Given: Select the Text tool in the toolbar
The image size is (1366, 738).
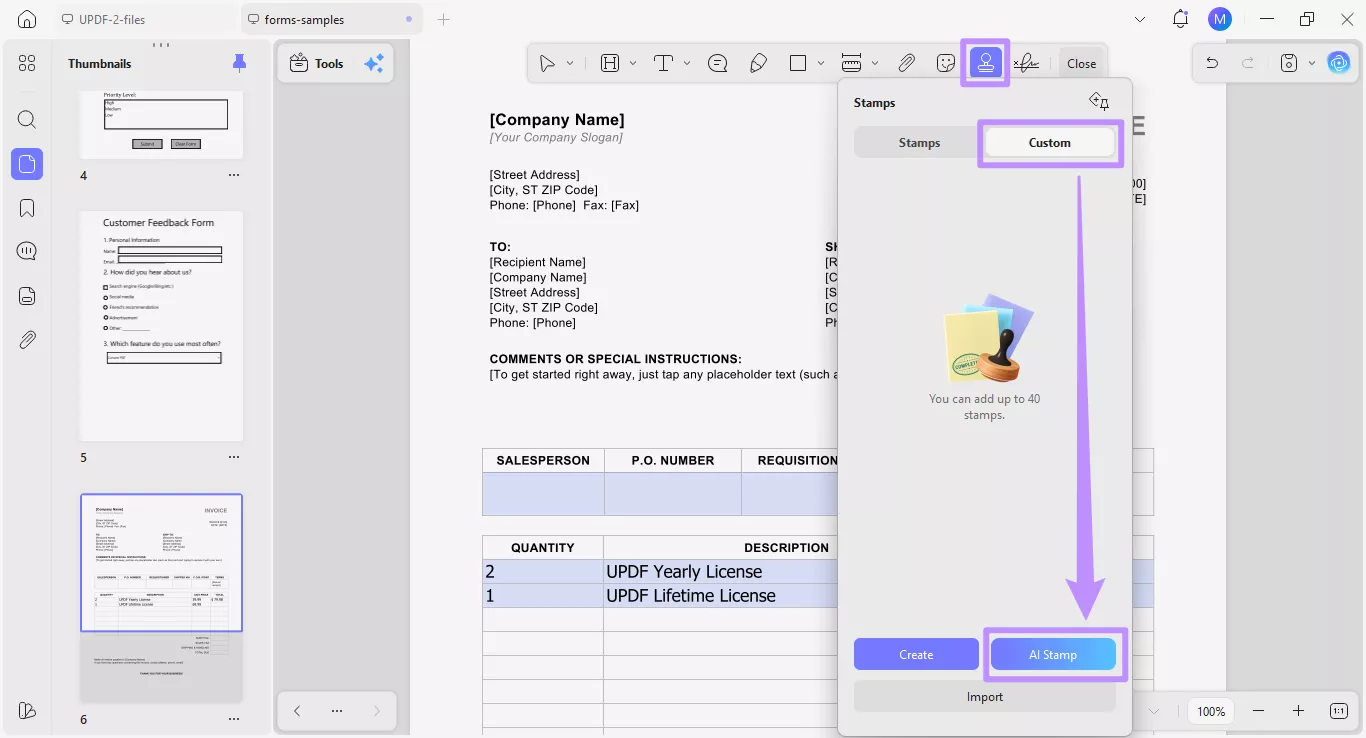Looking at the screenshot, I should [x=663, y=62].
